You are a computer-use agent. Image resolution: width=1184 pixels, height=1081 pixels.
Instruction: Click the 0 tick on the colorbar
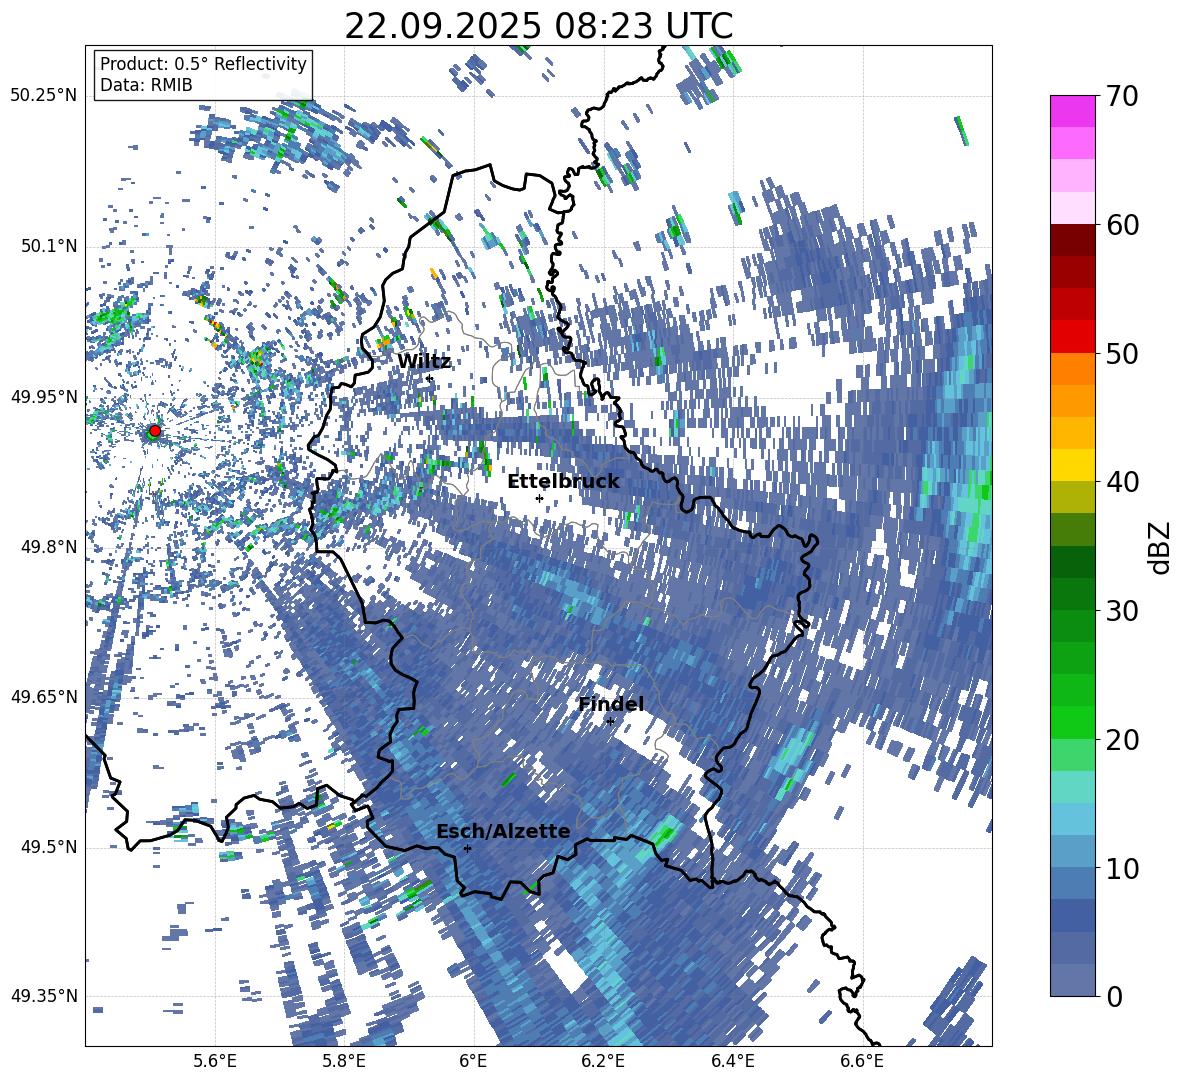[1114, 996]
